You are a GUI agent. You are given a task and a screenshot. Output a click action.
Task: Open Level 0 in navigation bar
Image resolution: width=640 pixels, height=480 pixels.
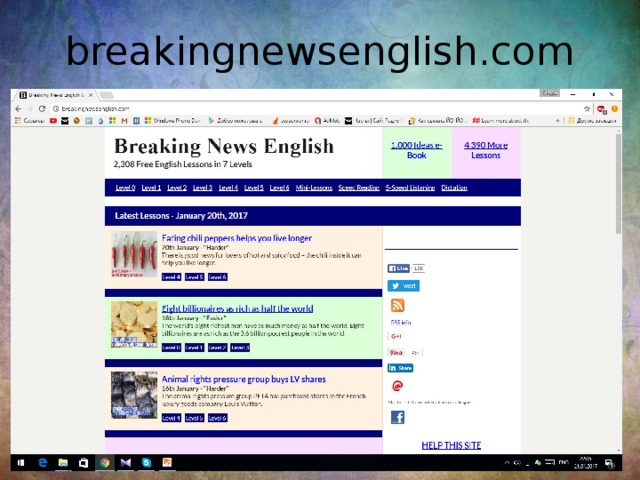(125, 188)
